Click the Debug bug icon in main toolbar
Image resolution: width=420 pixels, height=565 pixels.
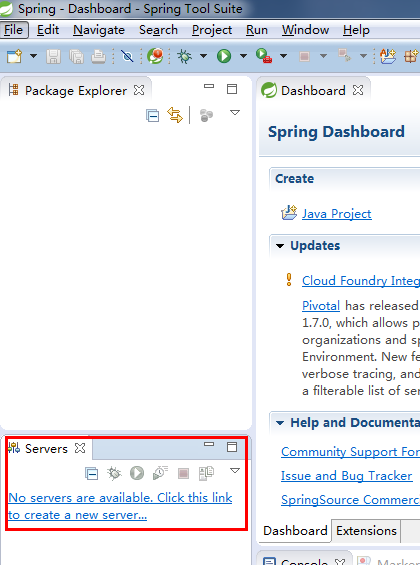pos(184,56)
